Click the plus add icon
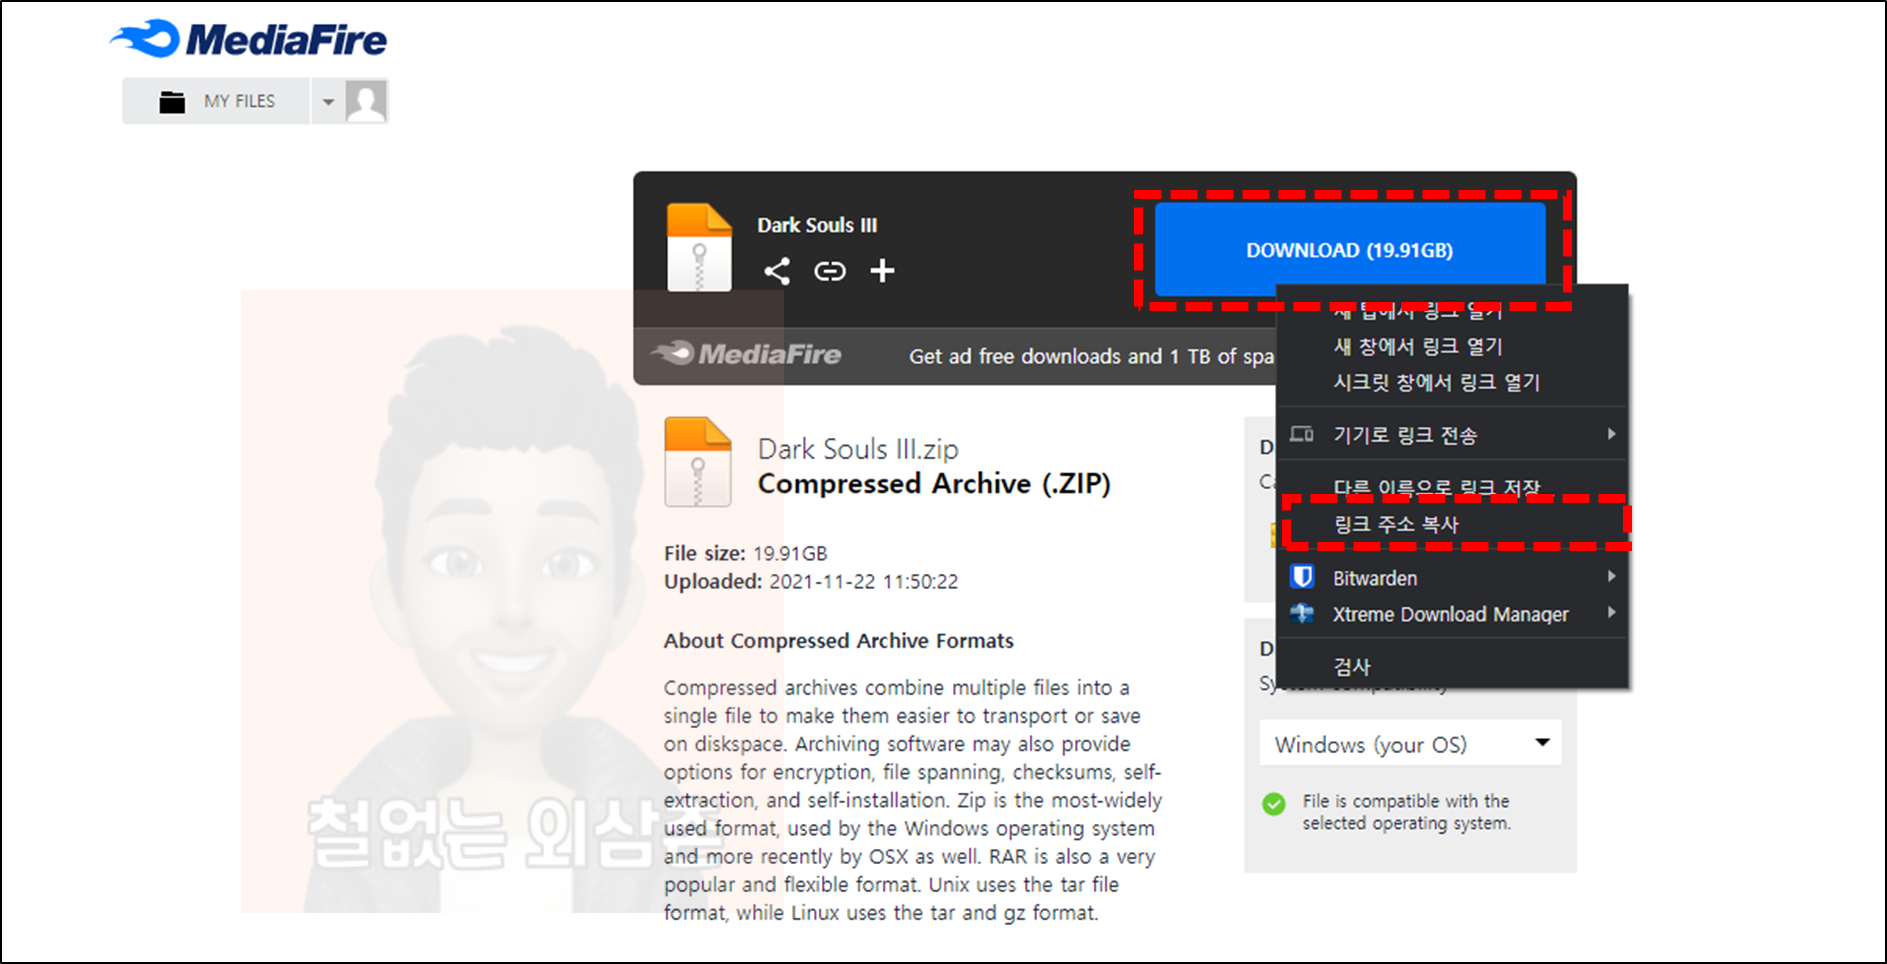1887x964 pixels. pyautogui.click(x=882, y=271)
